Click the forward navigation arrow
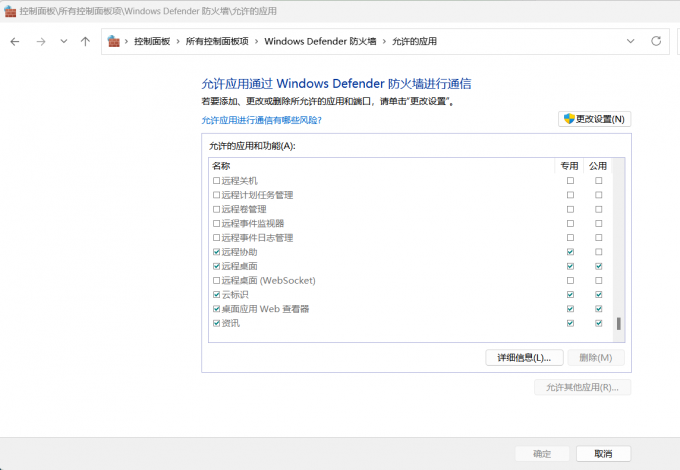This screenshot has width=680, height=470. pyautogui.click(x=40, y=41)
